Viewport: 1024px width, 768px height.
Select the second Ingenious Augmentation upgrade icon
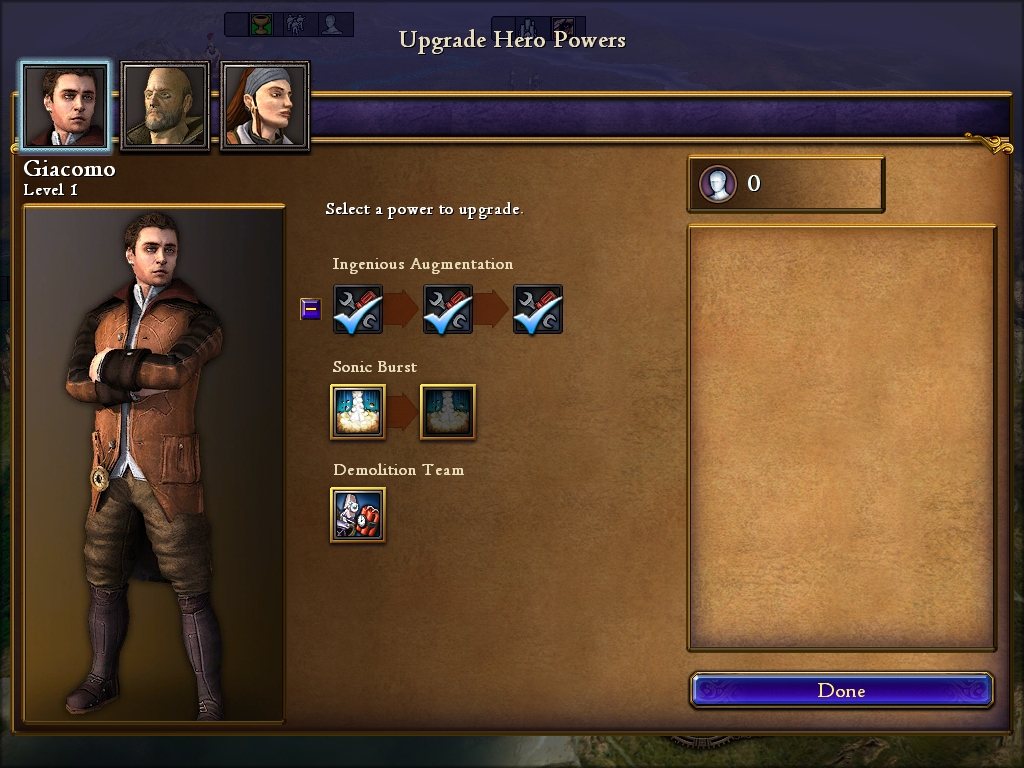point(448,310)
